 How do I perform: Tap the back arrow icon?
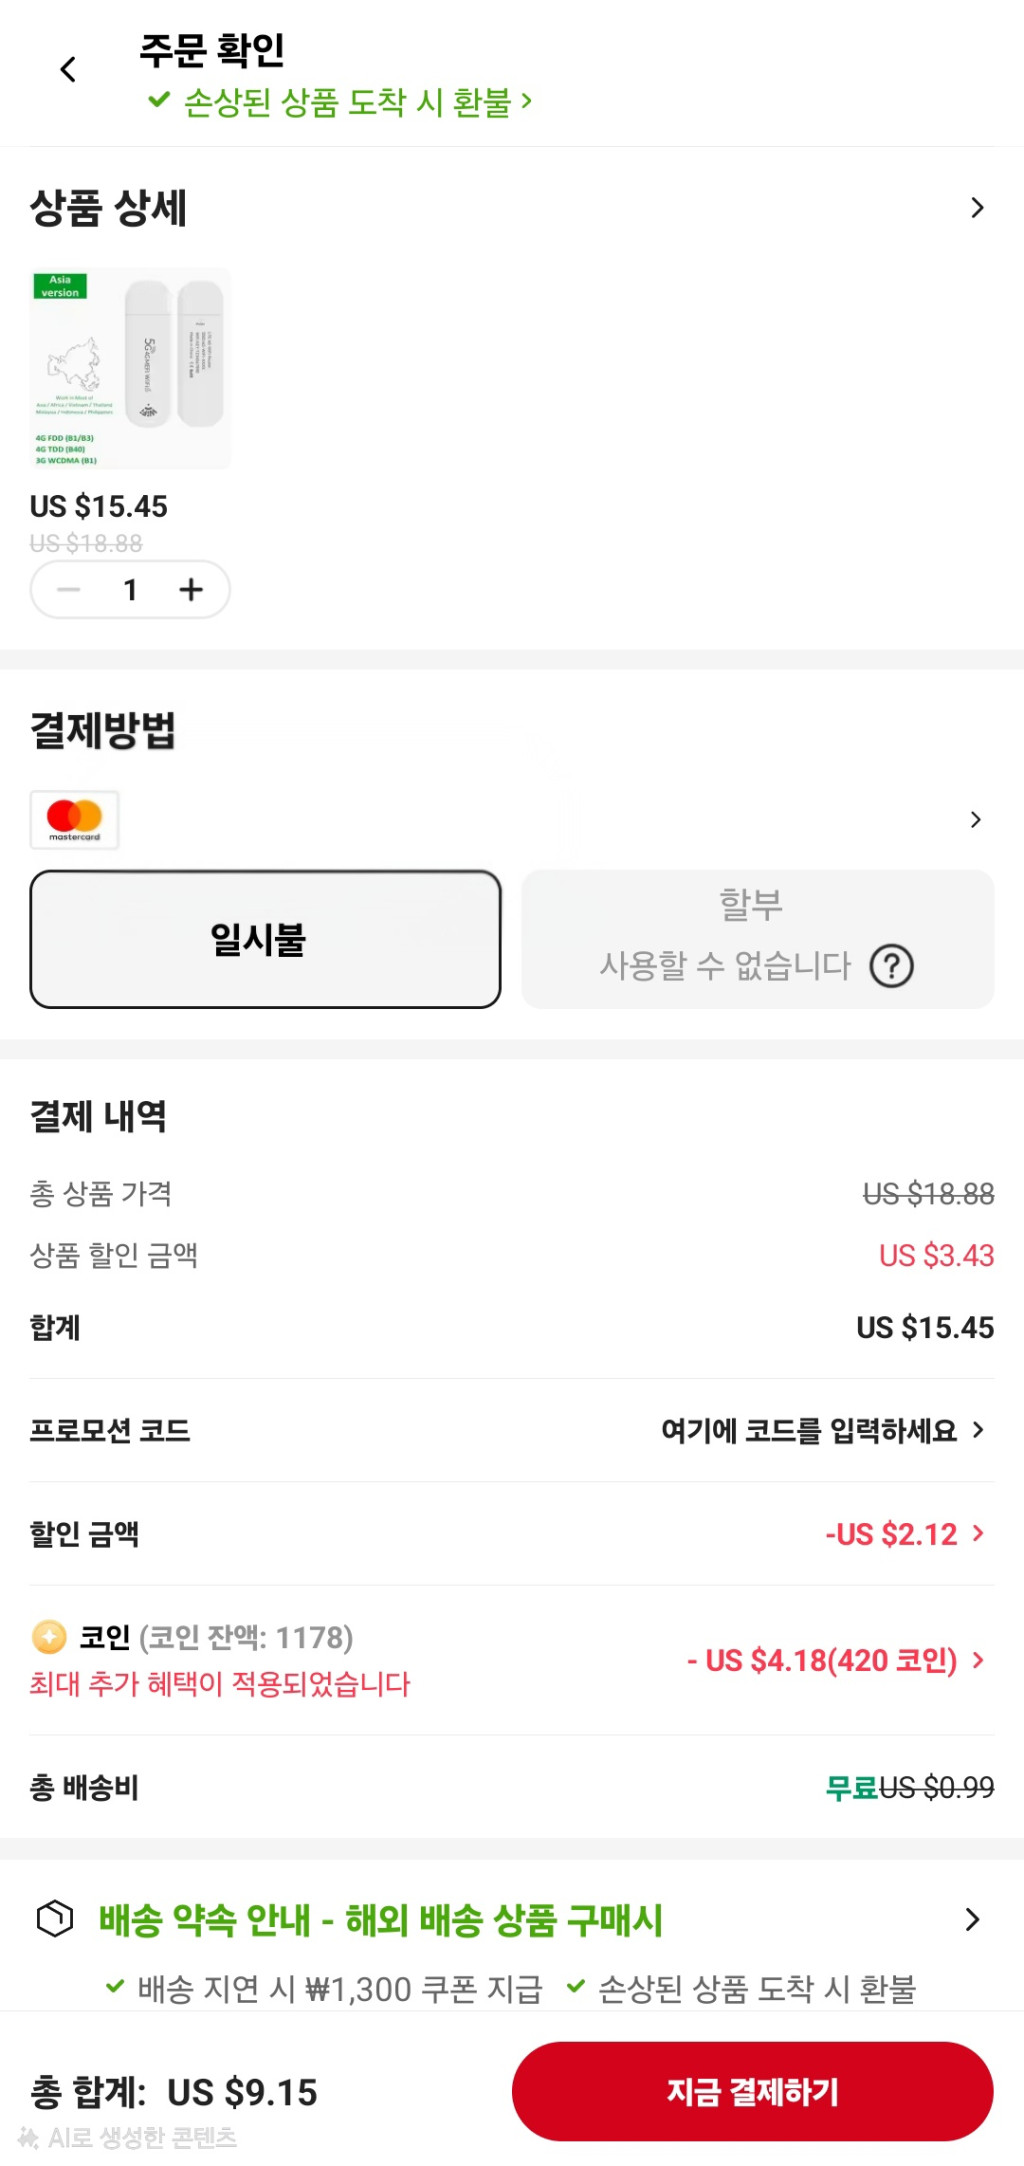[x=68, y=70]
